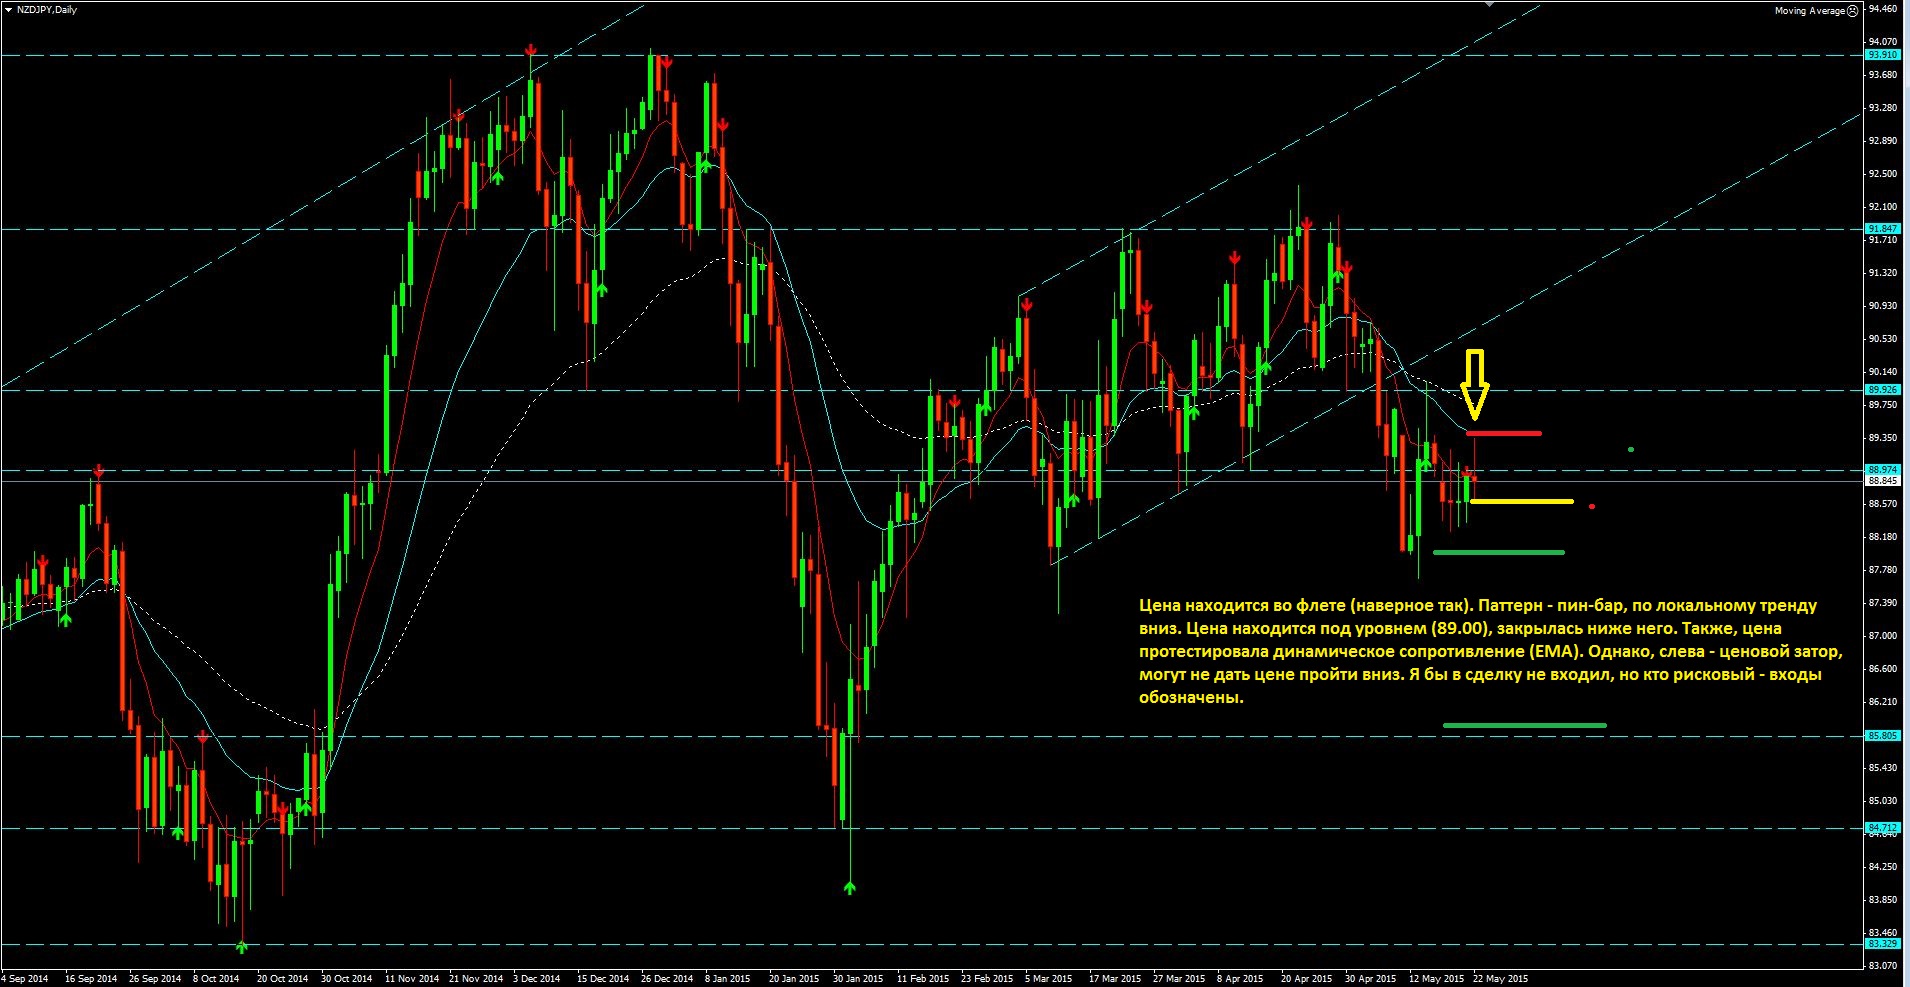1910x987 pixels.
Task: Click the 83.329 cyan price level tag
Action: (1882, 944)
